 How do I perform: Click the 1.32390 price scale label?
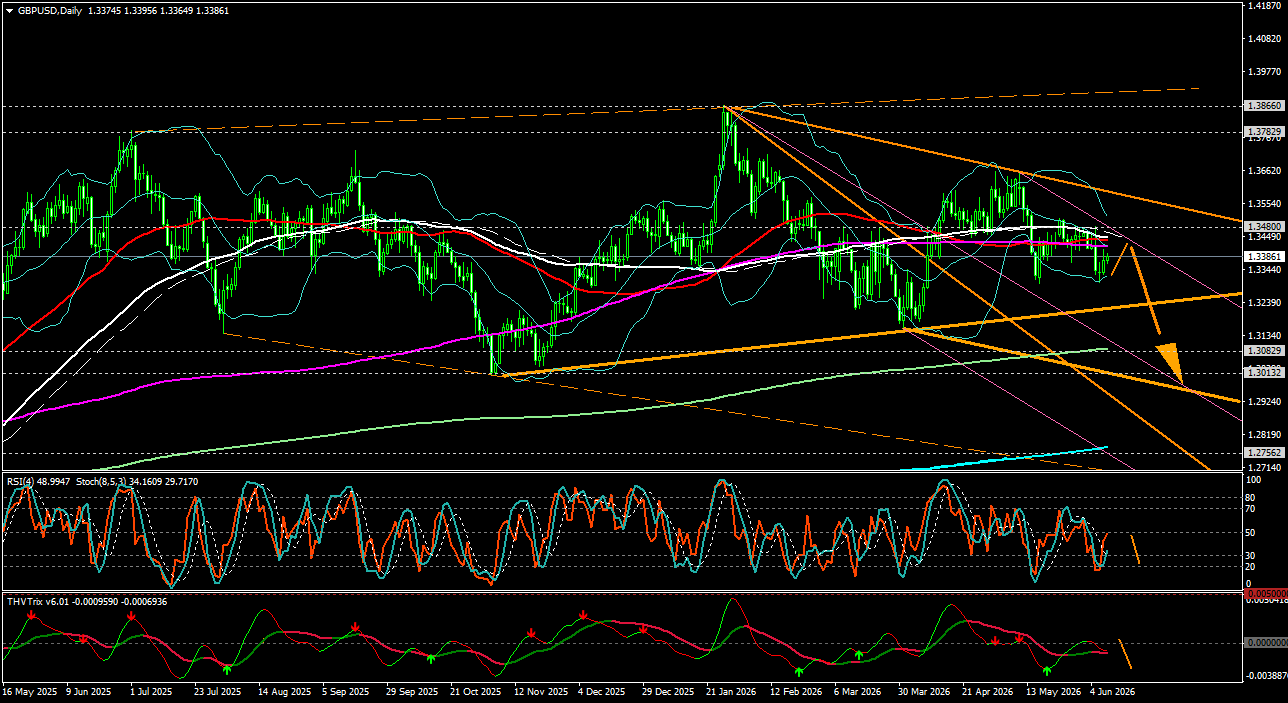1265,303
